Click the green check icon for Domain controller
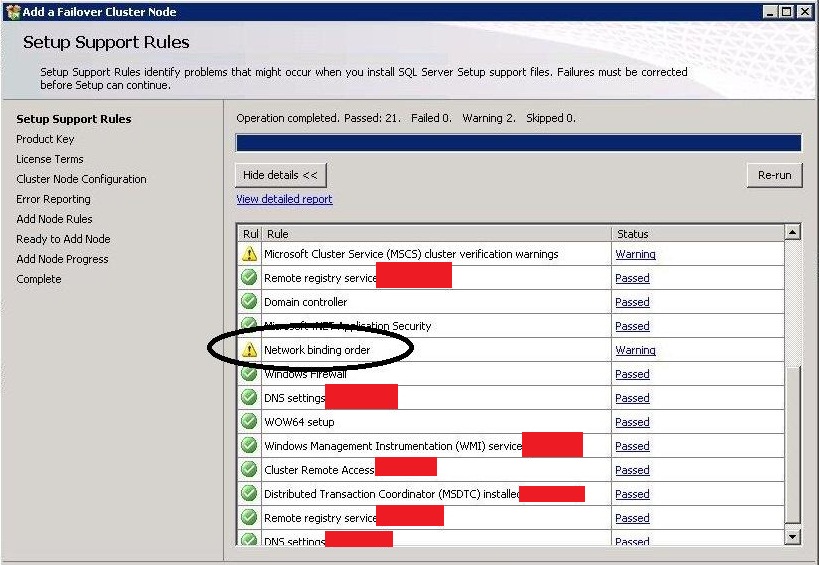The image size is (819, 565). (250, 301)
